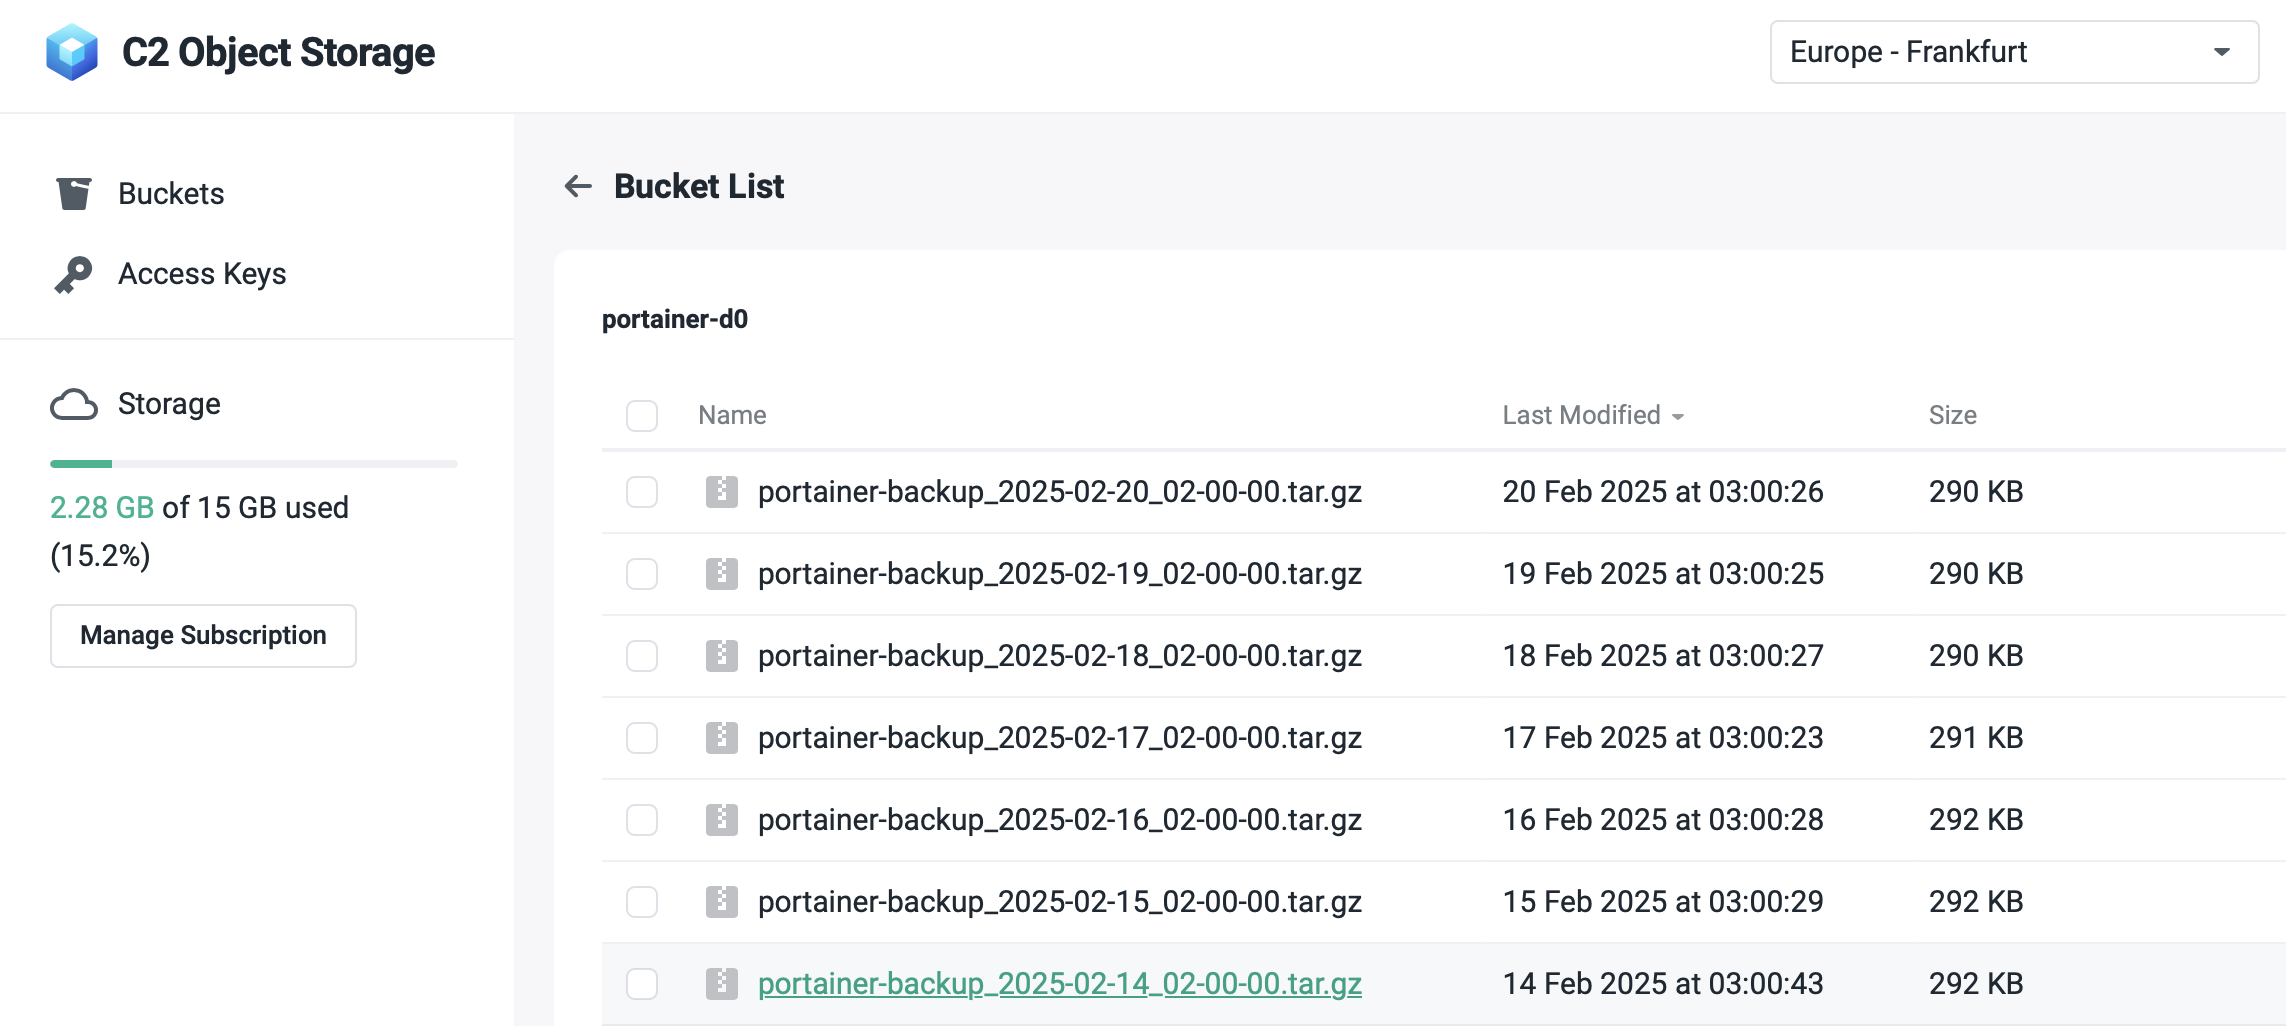Toggle the select-all checkbox in table header
Viewport: 2286px width, 1026px height.
click(x=642, y=416)
